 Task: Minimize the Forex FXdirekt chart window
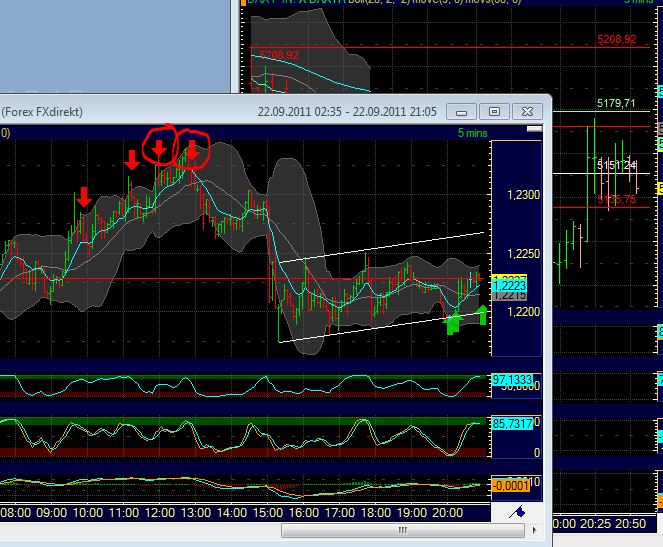pos(462,111)
